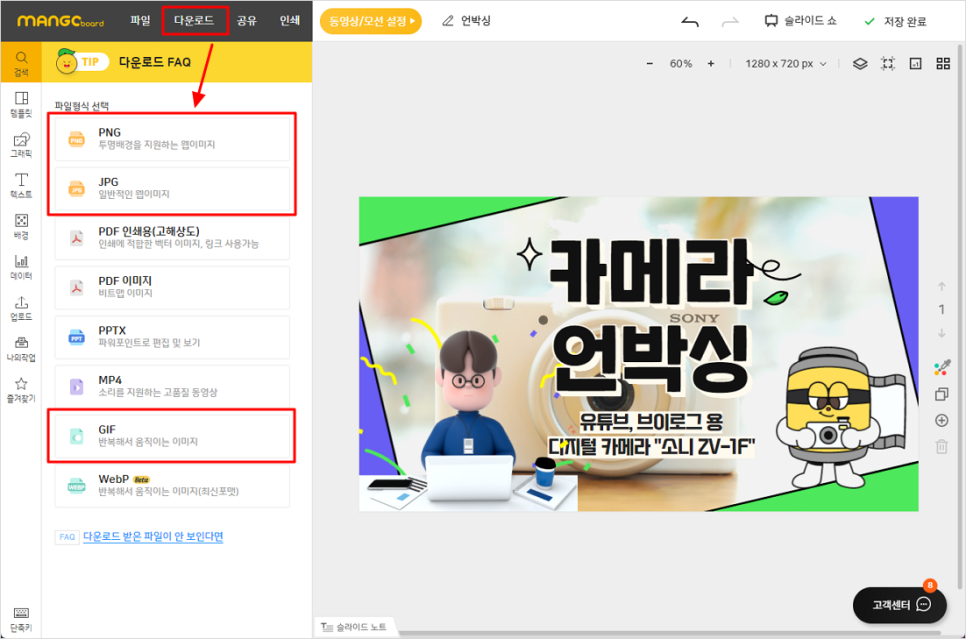Choose PNG download format
This screenshot has width=966, height=639.
click(x=172, y=139)
